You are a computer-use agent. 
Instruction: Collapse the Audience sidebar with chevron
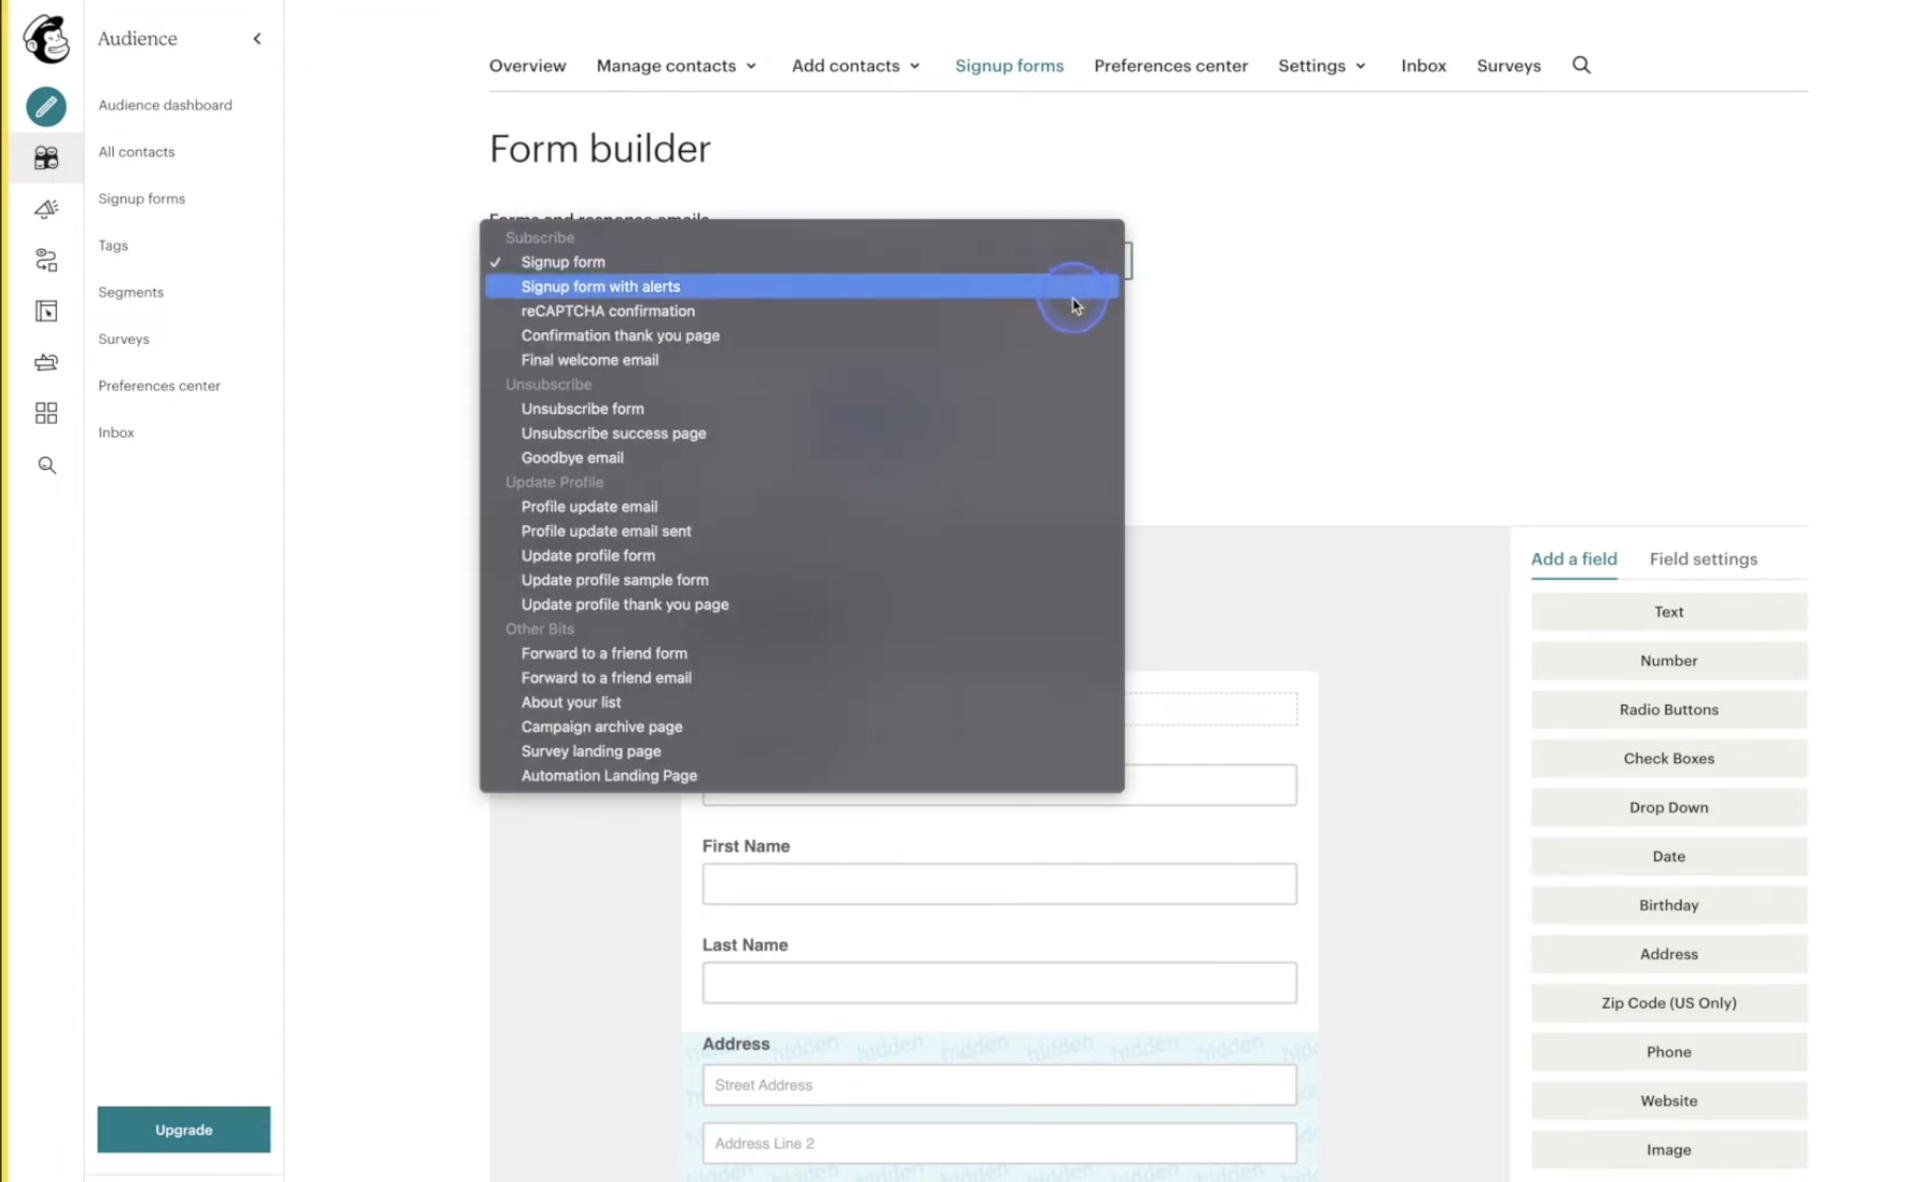tap(257, 39)
